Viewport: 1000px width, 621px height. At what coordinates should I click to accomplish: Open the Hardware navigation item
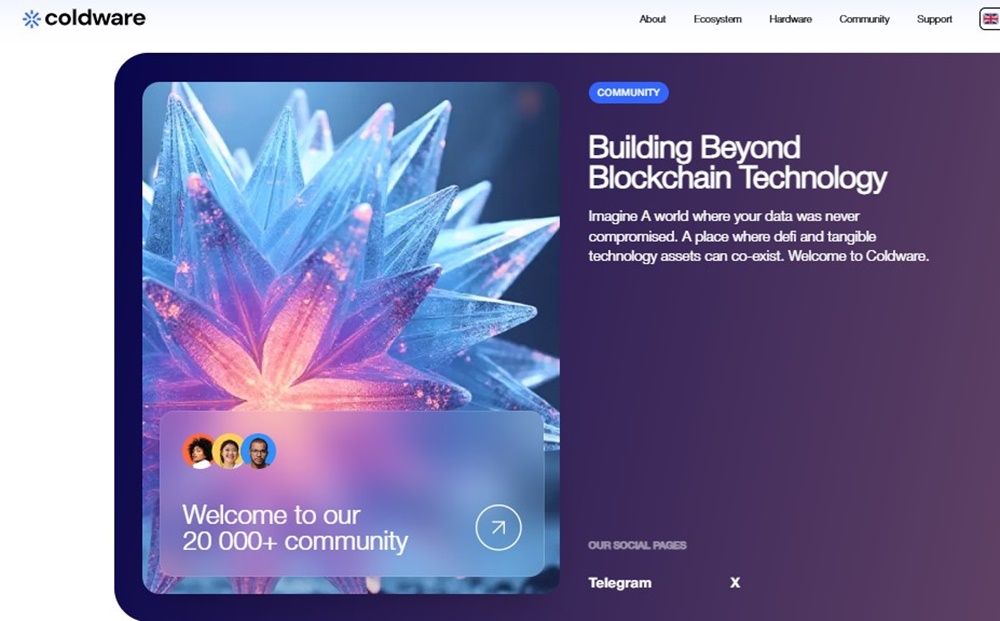coord(790,19)
